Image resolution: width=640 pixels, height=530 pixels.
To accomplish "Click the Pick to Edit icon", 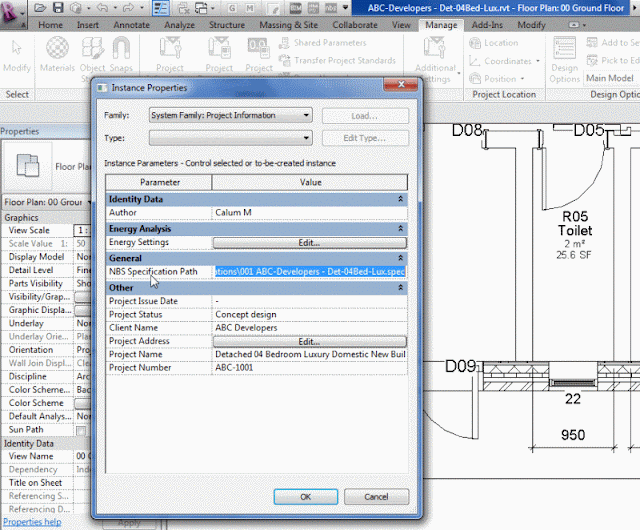I will click(x=592, y=60).
